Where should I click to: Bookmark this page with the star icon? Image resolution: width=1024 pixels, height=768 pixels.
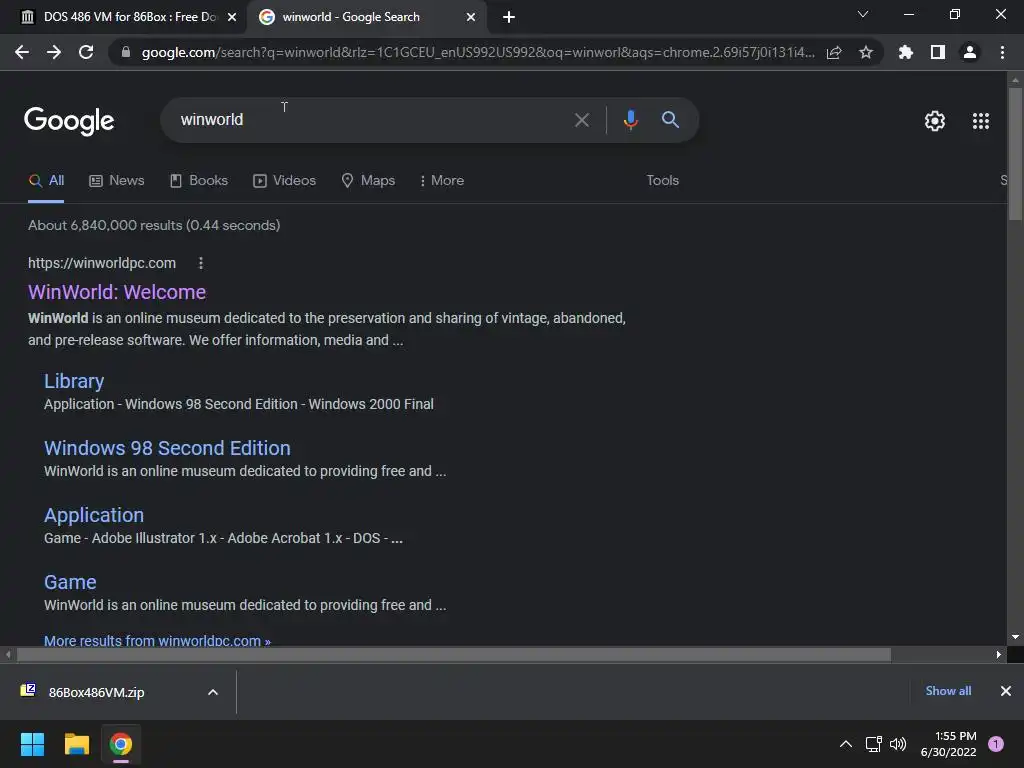pyautogui.click(x=866, y=52)
